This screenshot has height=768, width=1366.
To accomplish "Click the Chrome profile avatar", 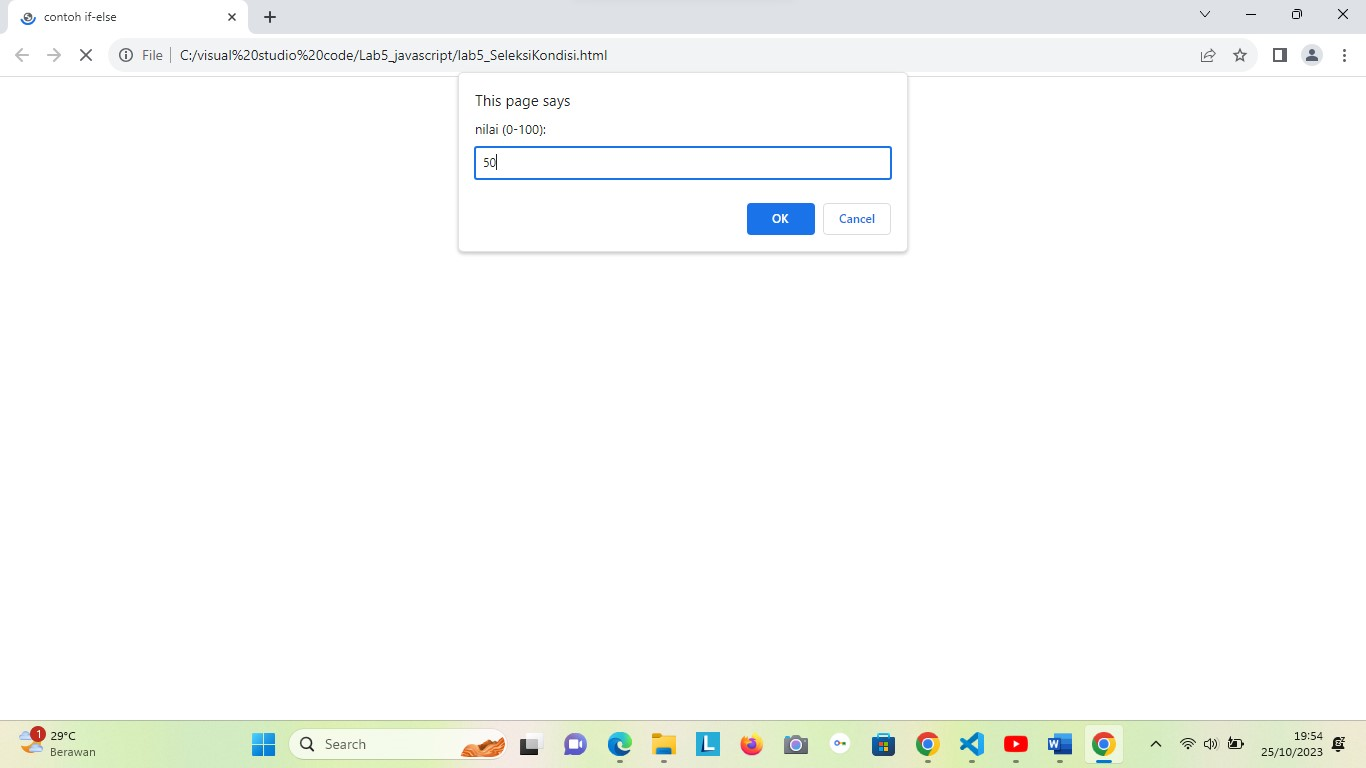I will click(1312, 55).
